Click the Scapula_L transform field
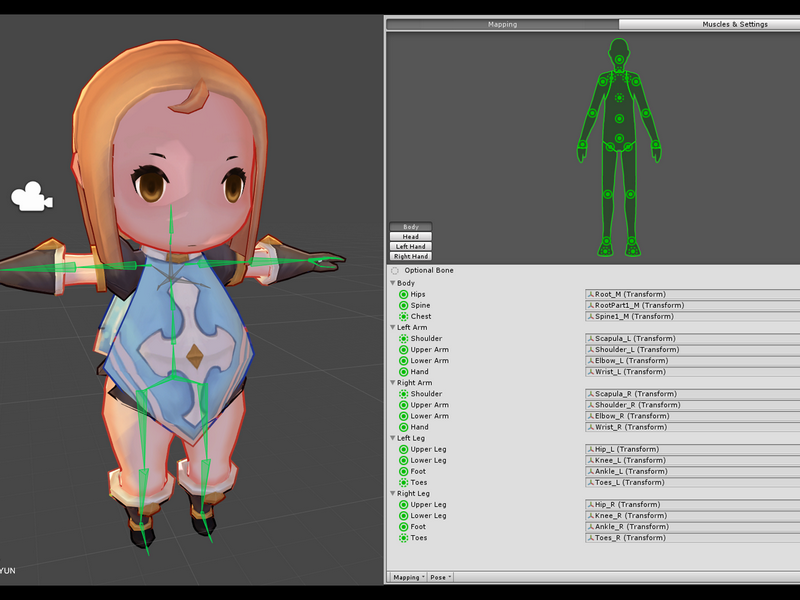Image resolution: width=800 pixels, height=600 pixels. [x=692, y=339]
